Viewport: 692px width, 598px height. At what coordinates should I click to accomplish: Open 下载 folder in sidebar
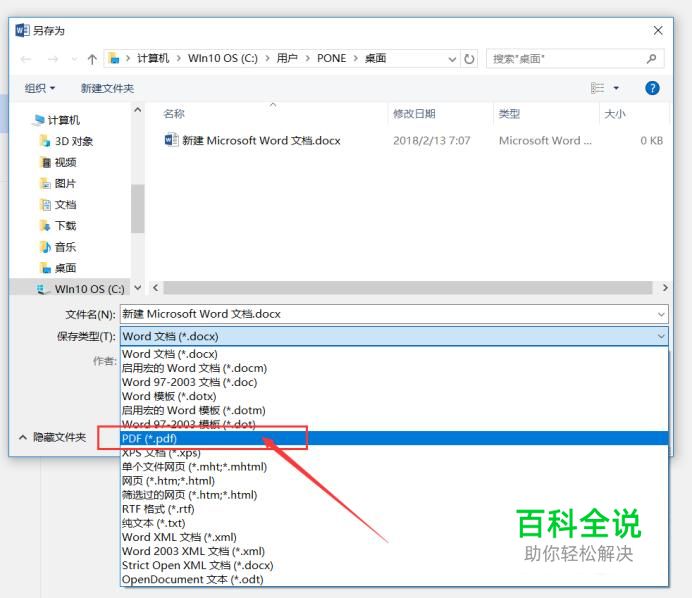click(58, 226)
